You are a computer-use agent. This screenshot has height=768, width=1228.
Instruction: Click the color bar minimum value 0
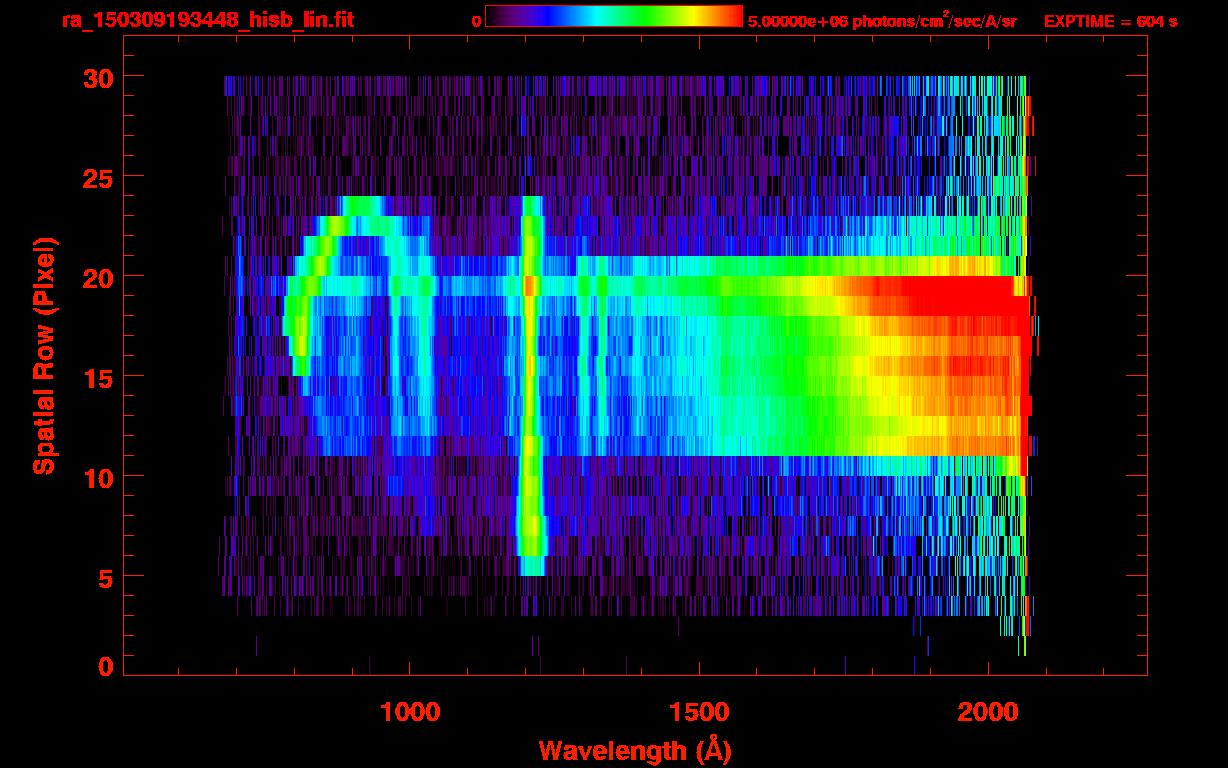476,21
